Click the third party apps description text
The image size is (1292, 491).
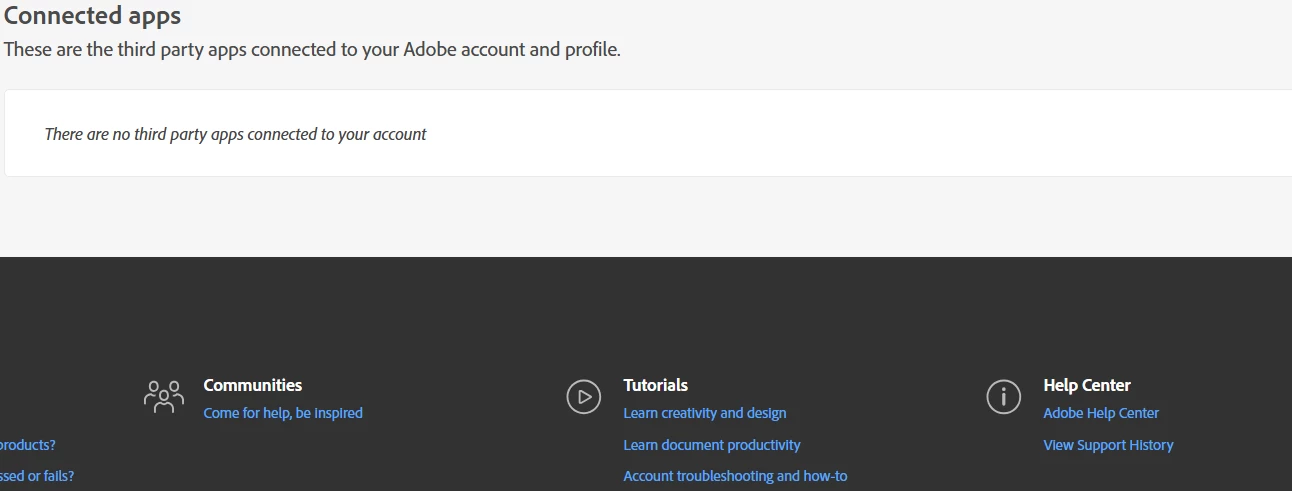point(312,49)
